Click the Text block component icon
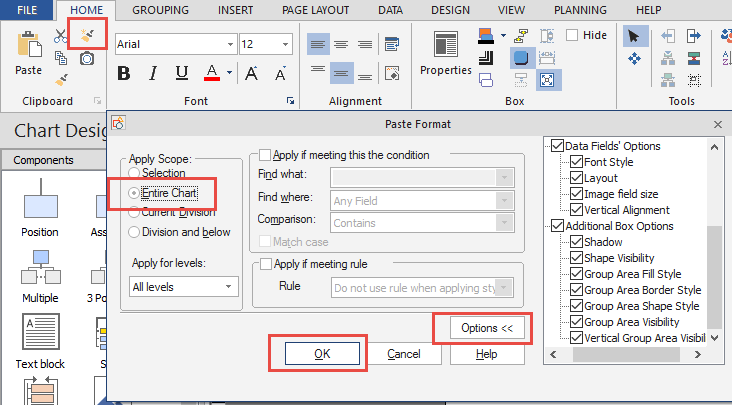This screenshot has height=405, width=732. coord(41,332)
